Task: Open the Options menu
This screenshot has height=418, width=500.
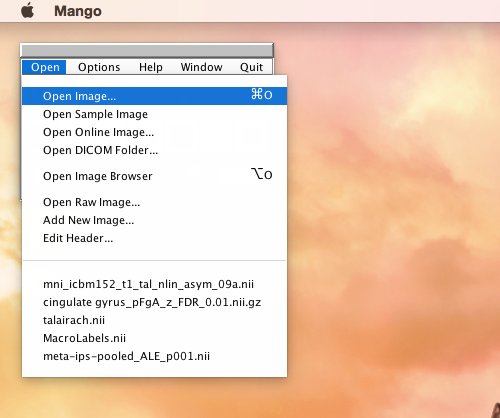Action: point(99,67)
